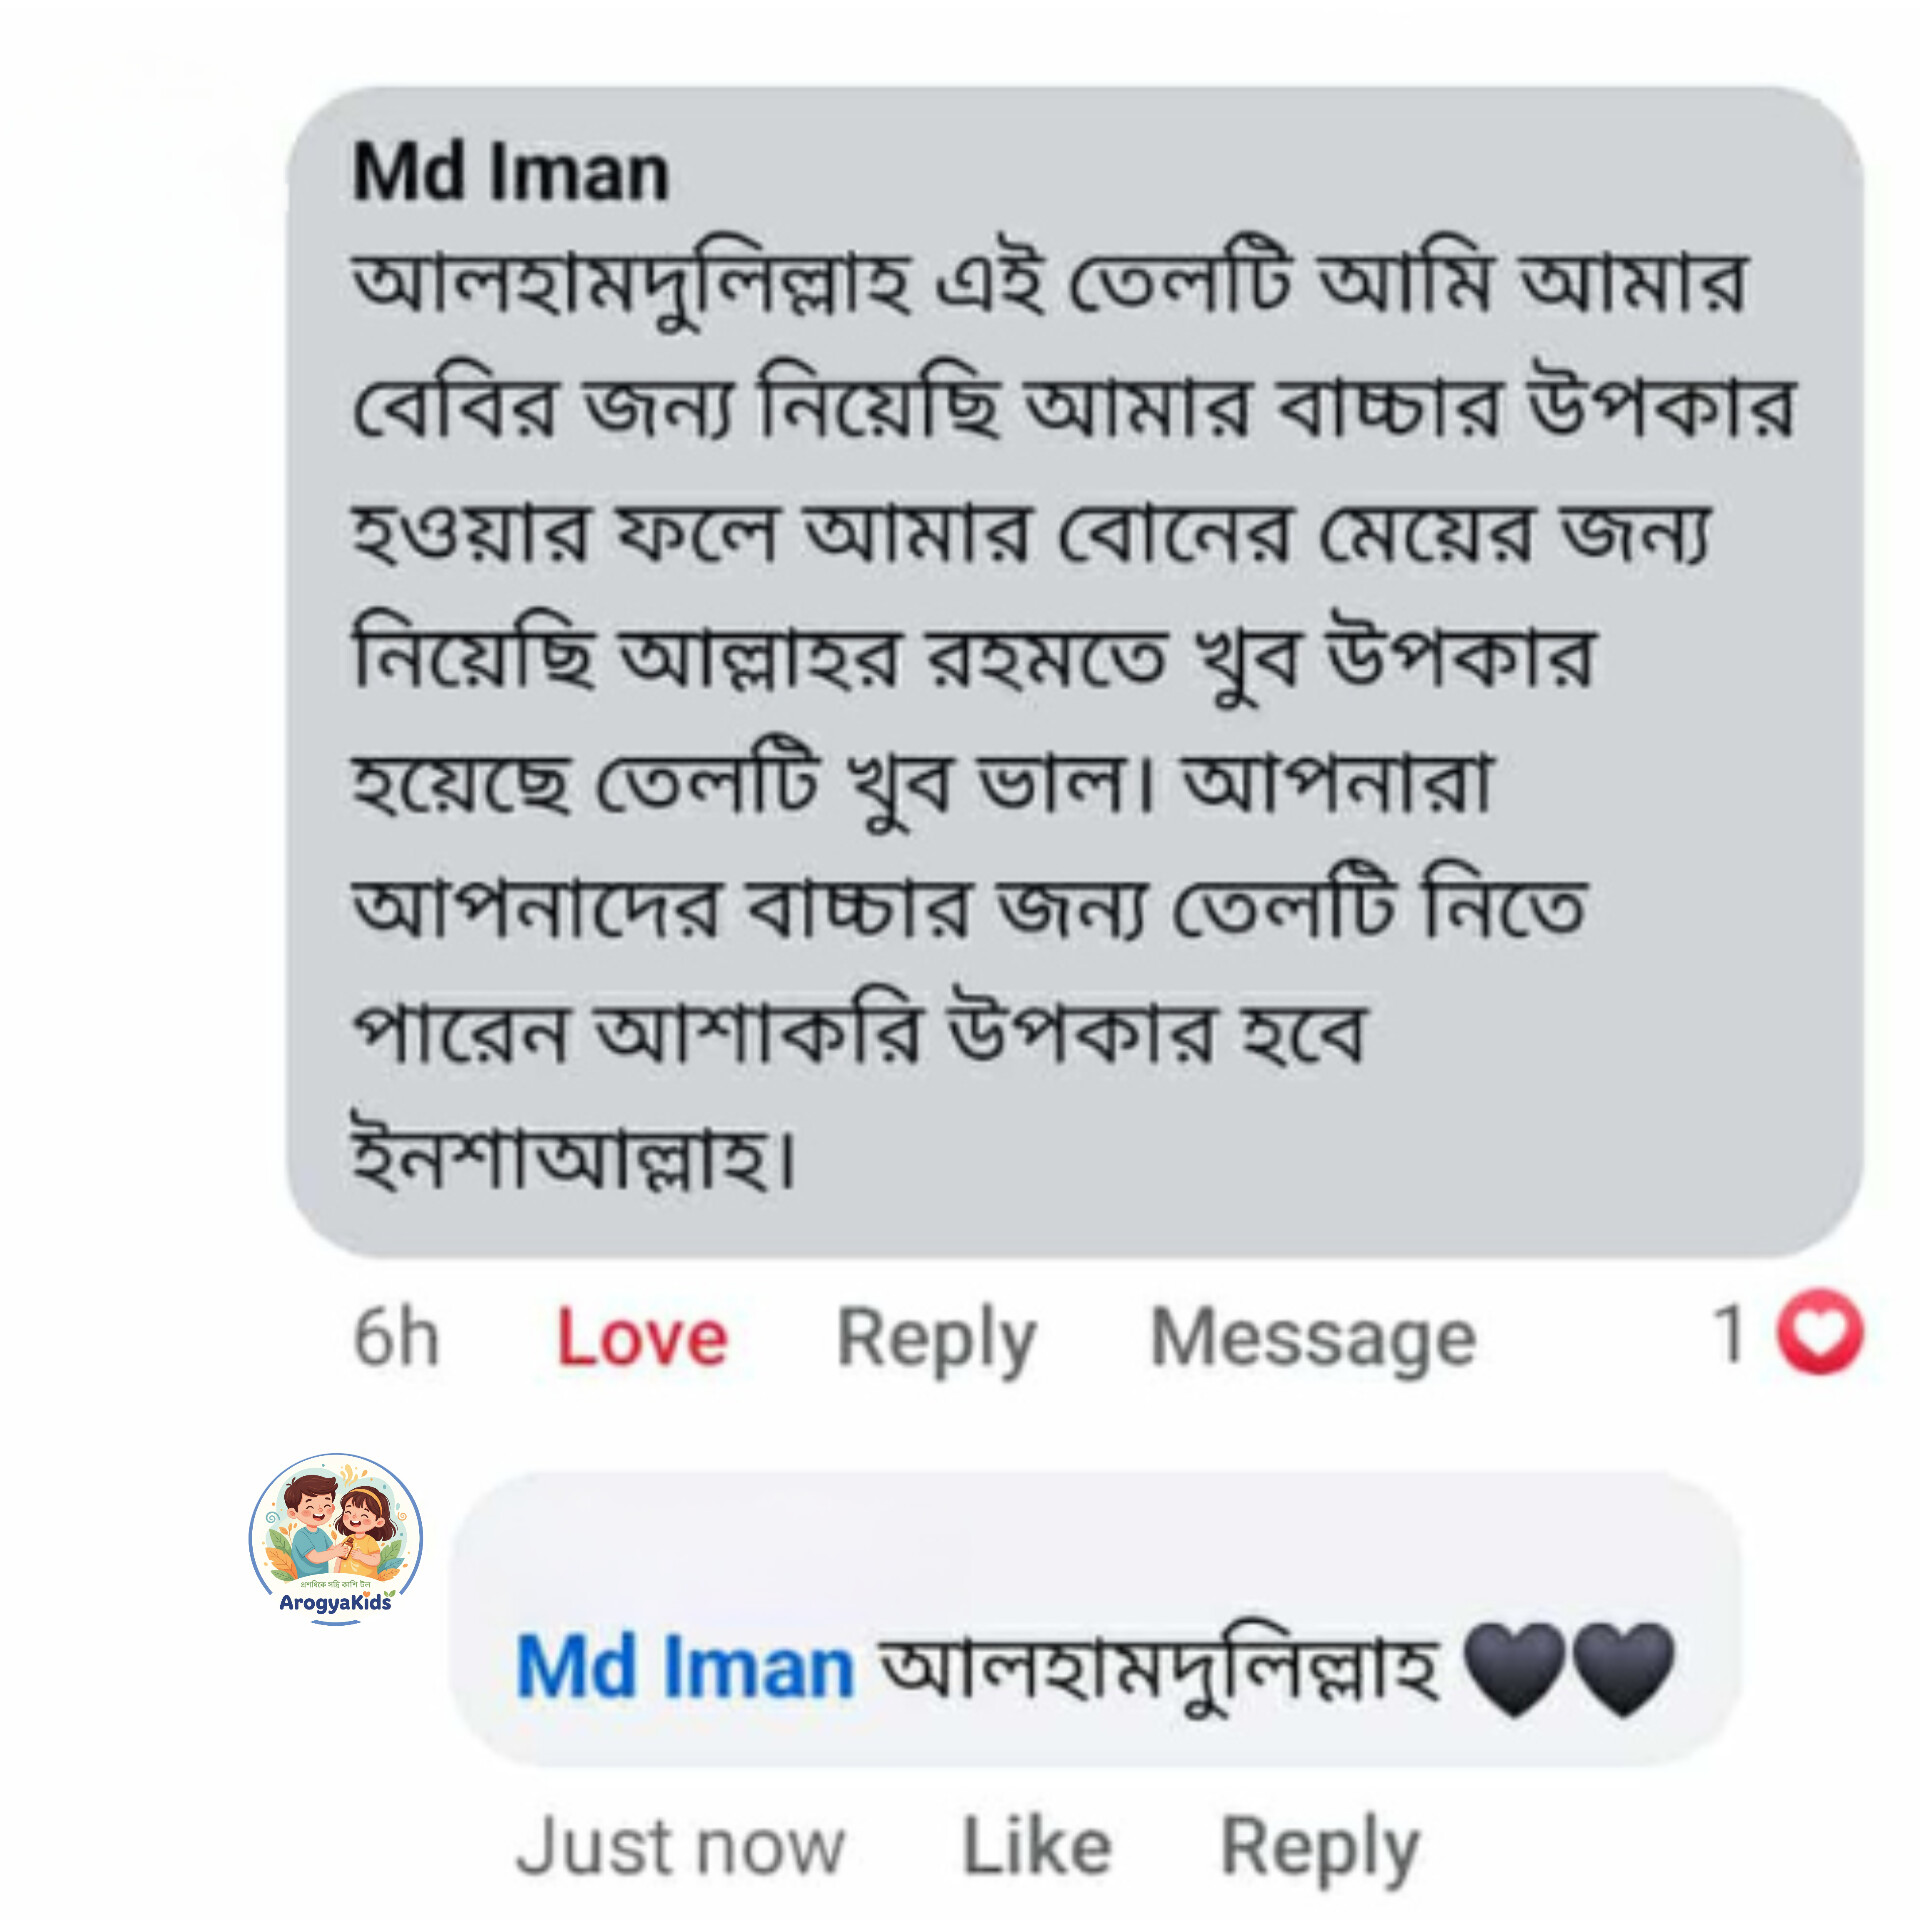The width and height of the screenshot is (1920, 1920).
Task: Reply to Md Iman's top comment
Action: pyautogui.click(x=936, y=1340)
